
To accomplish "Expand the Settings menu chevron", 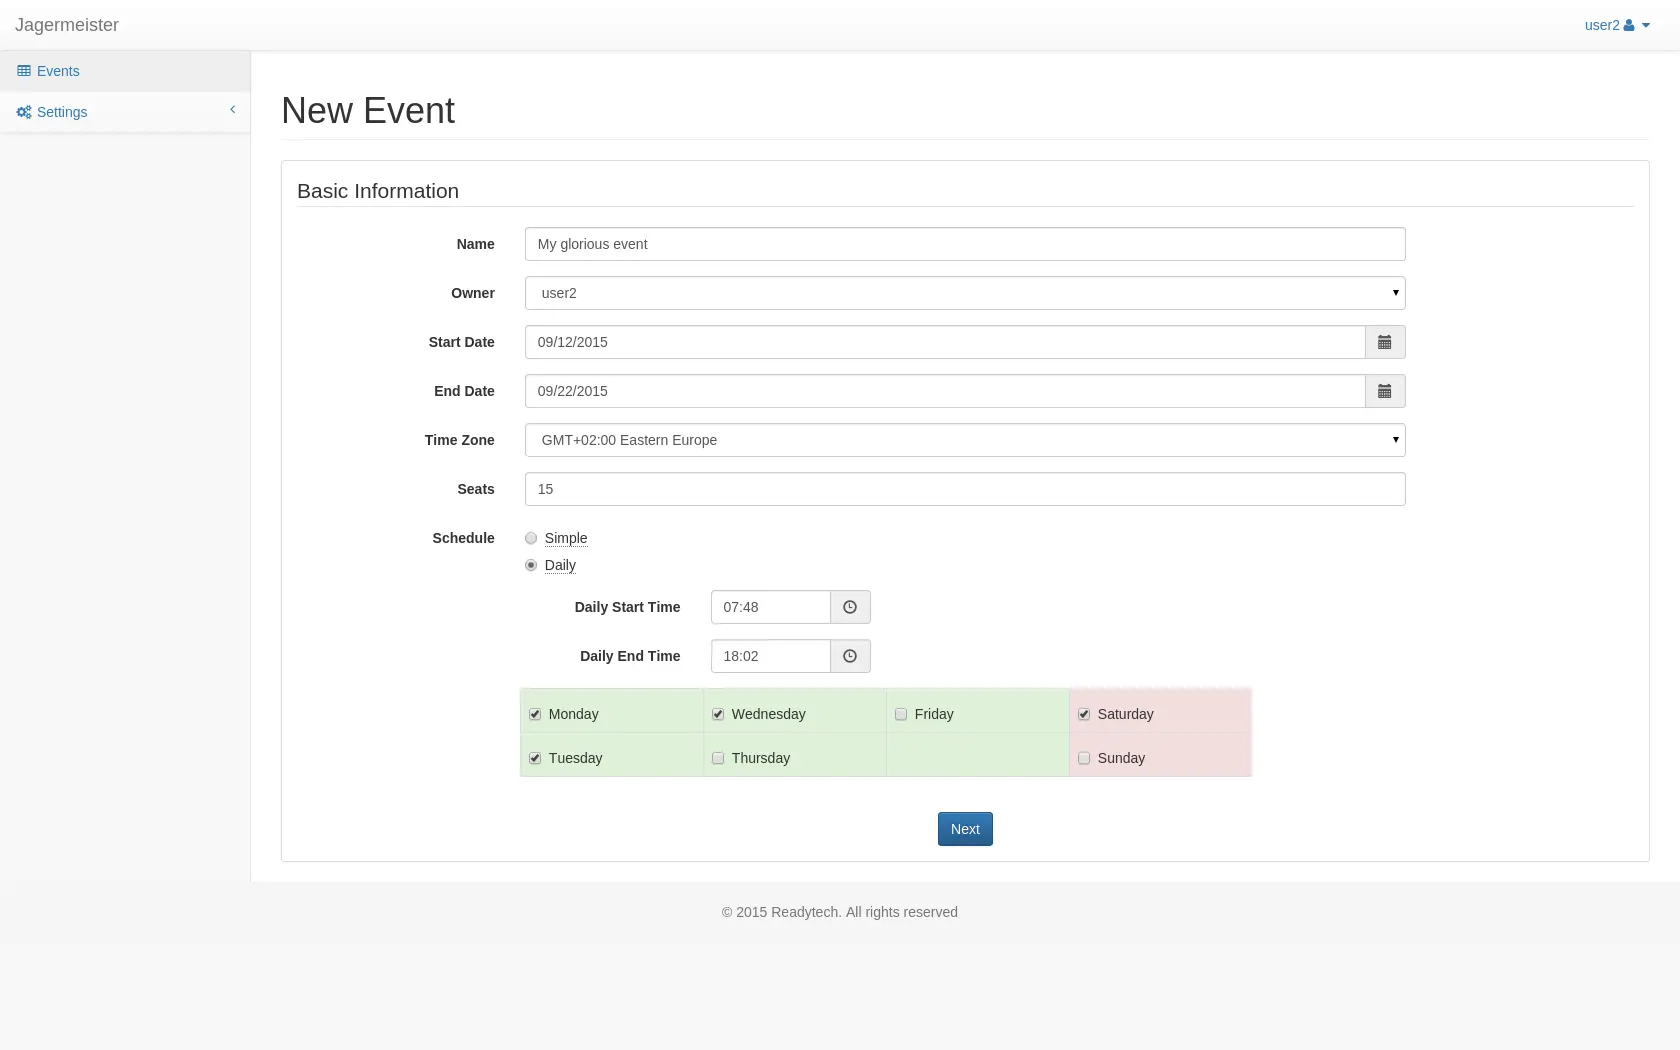I will pos(233,110).
